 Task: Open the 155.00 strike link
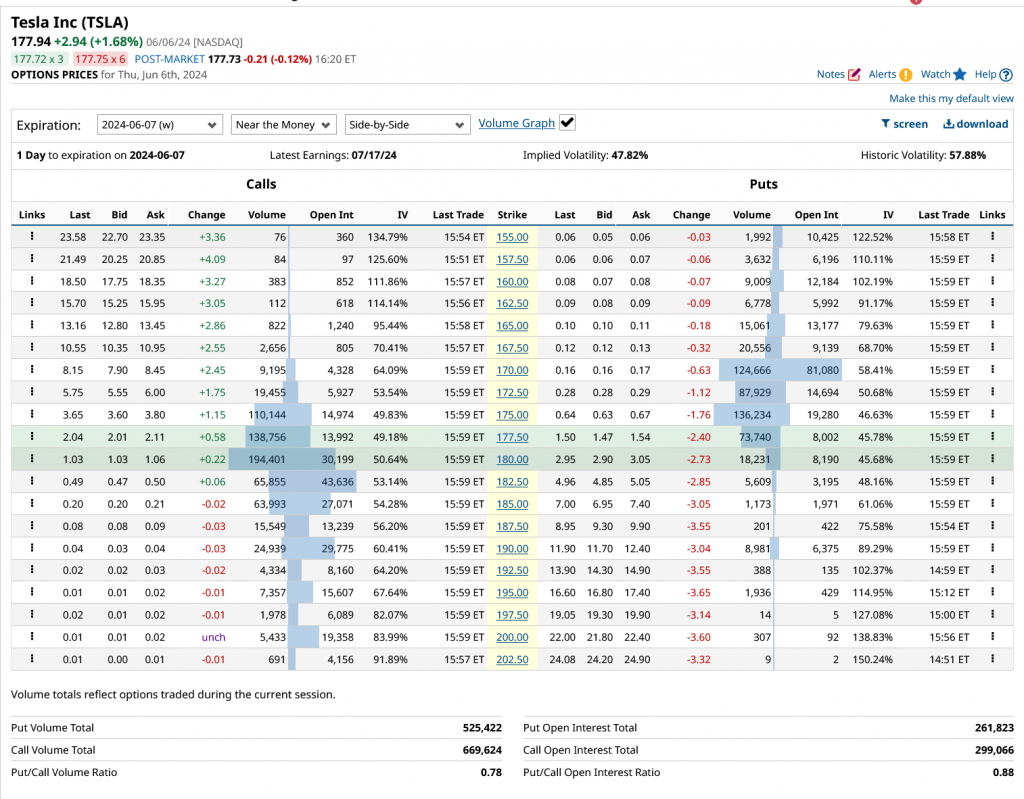point(512,237)
